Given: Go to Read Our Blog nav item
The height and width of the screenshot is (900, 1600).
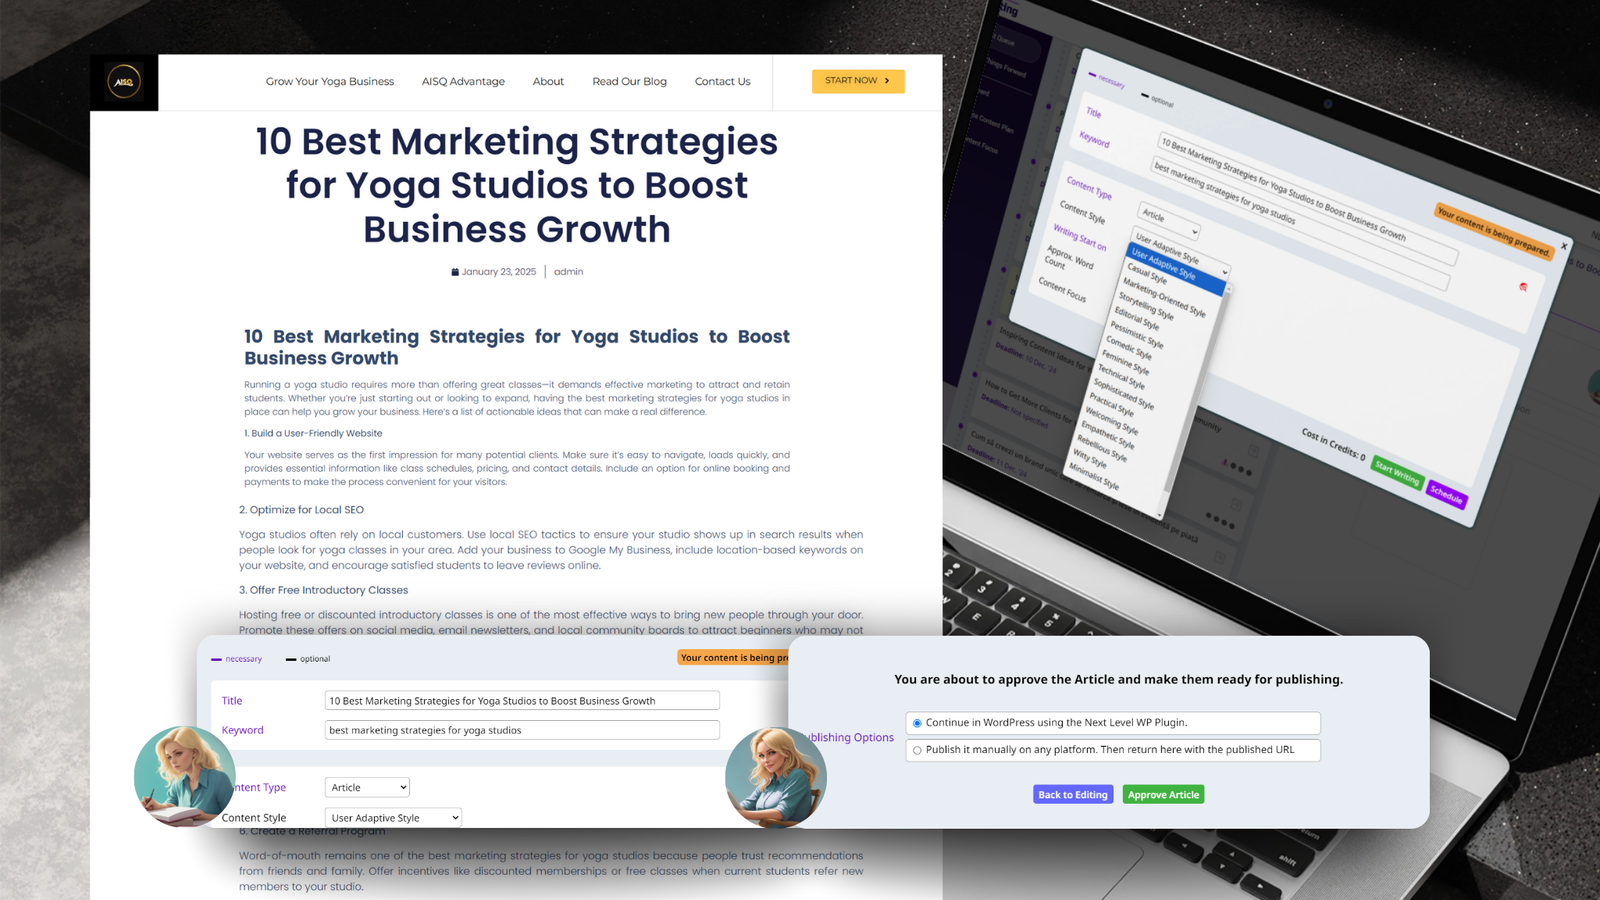Looking at the screenshot, I should (629, 82).
